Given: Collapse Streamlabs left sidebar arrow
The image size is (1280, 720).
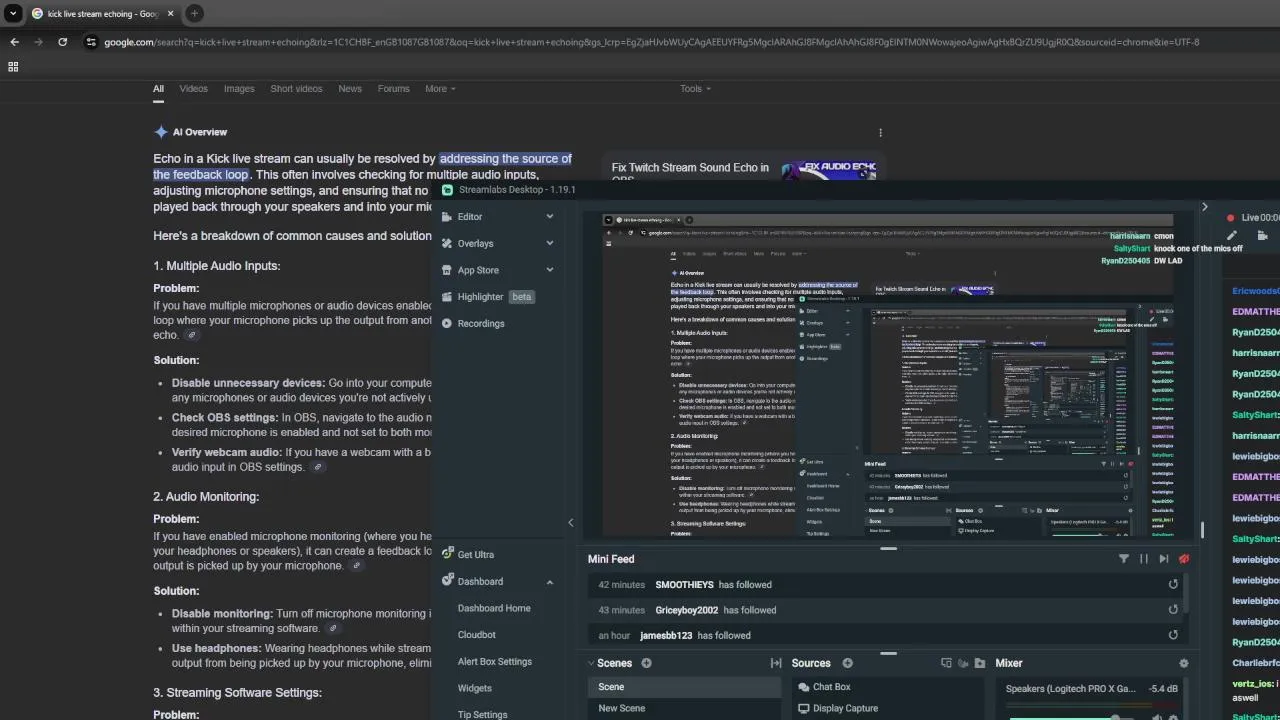Looking at the screenshot, I should click(x=571, y=522).
